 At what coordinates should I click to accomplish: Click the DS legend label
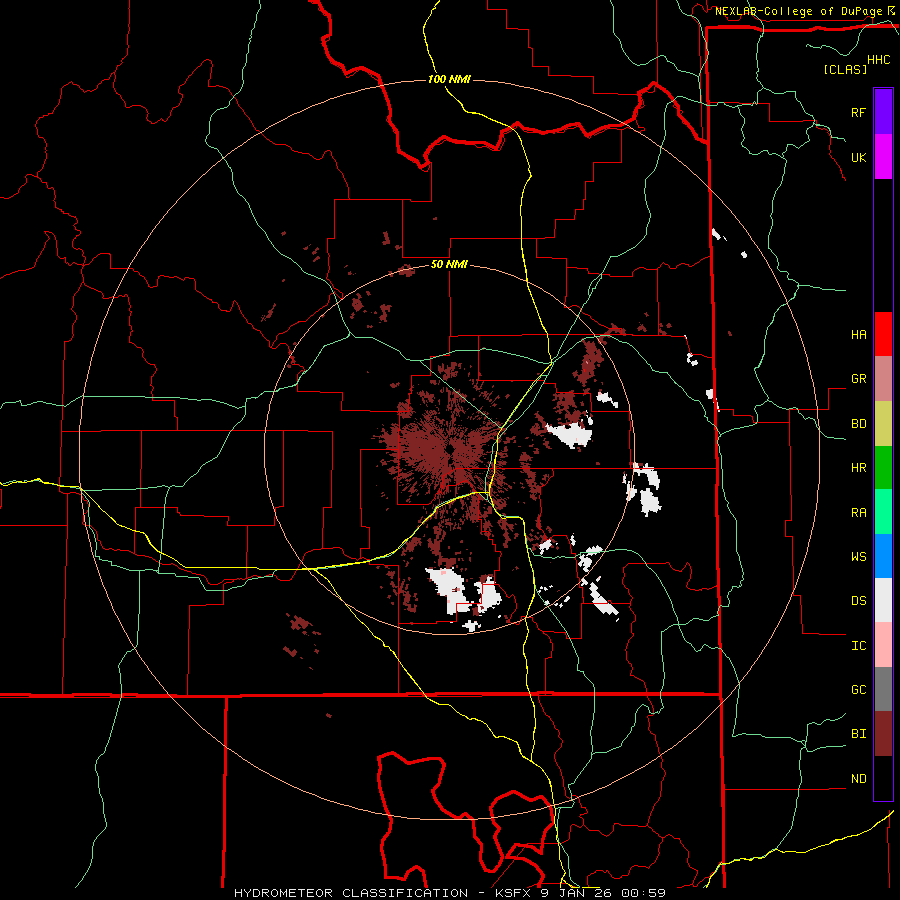pos(858,601)
